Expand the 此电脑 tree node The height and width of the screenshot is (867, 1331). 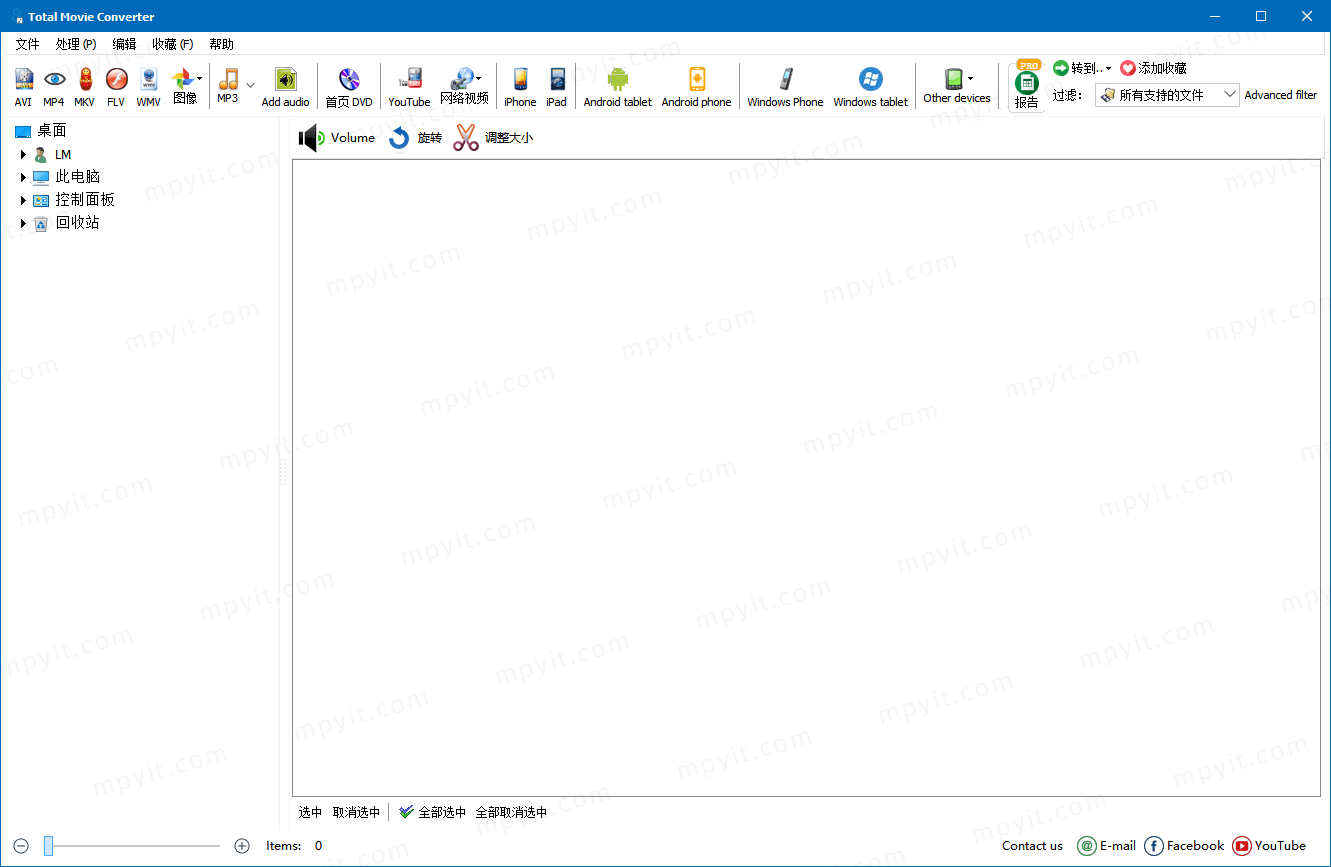pyautogui.click(x=24, y=177)
